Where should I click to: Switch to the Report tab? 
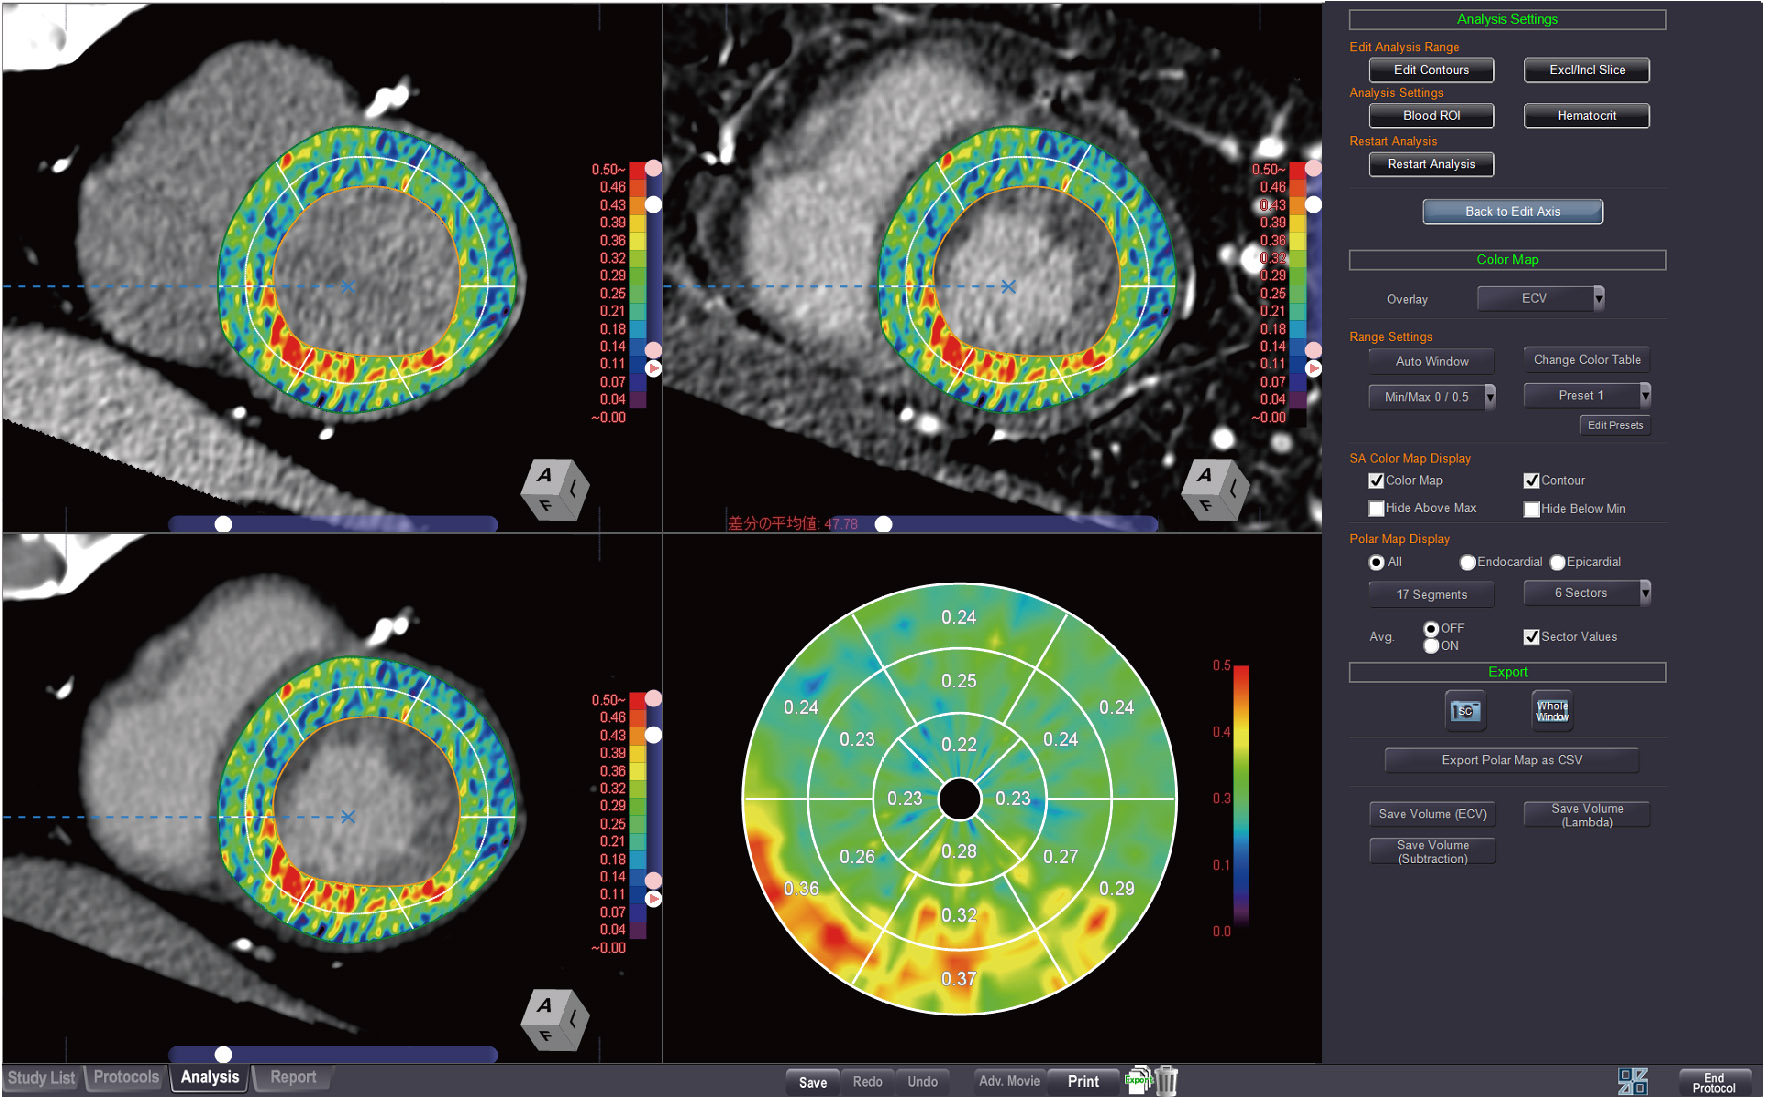(x=292, y=1077)
